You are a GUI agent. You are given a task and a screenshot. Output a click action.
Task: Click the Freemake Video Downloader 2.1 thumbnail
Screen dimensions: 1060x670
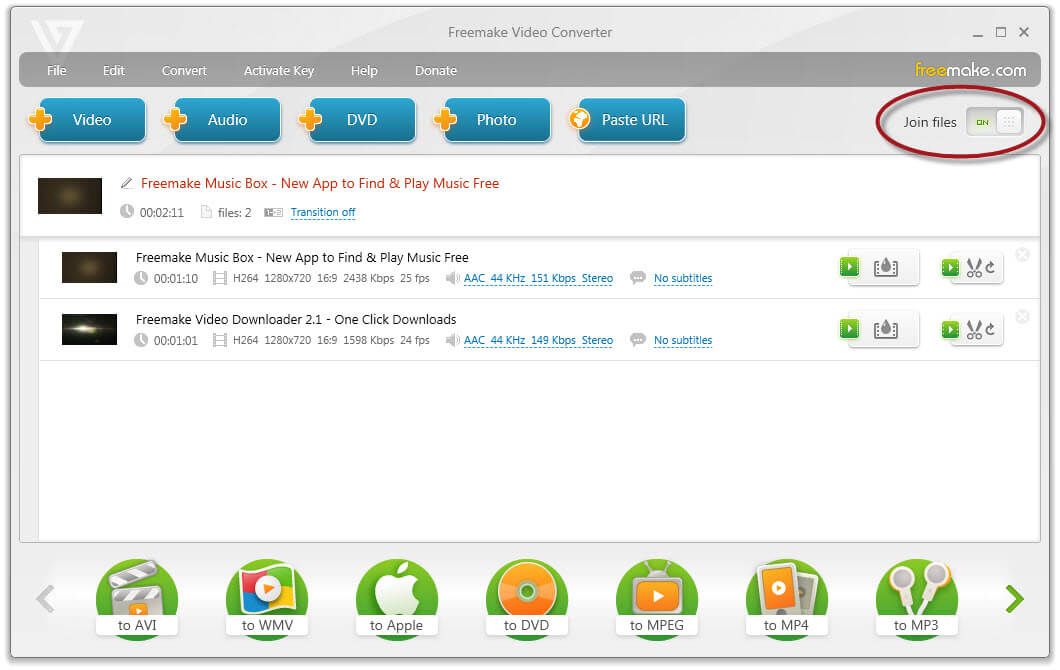(89, 329)
